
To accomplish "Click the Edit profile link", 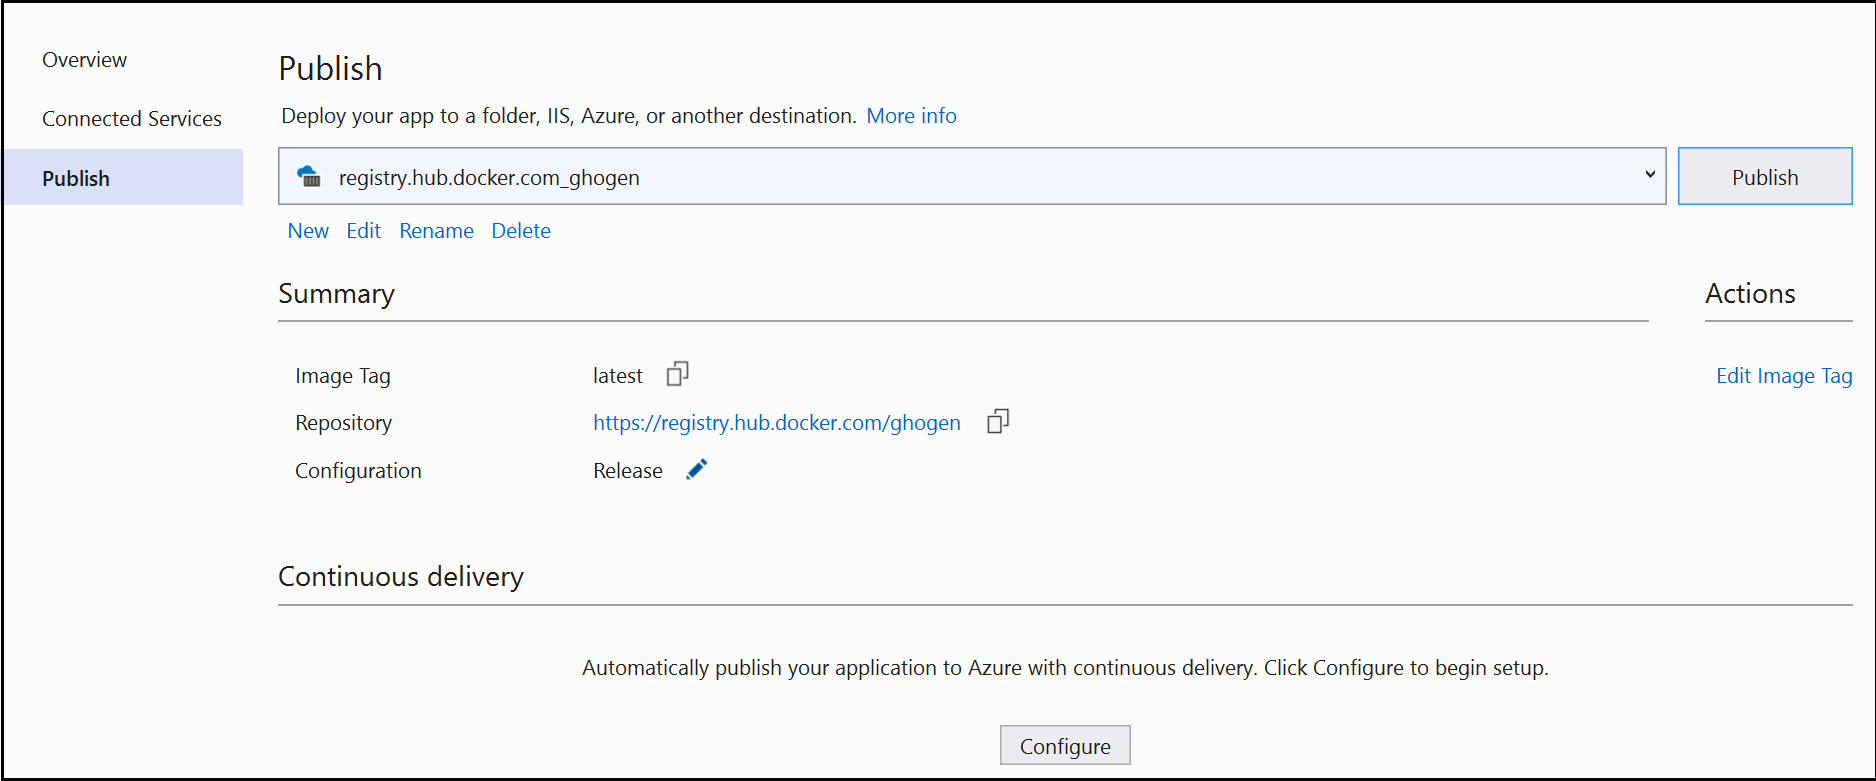I will (363, 231).
